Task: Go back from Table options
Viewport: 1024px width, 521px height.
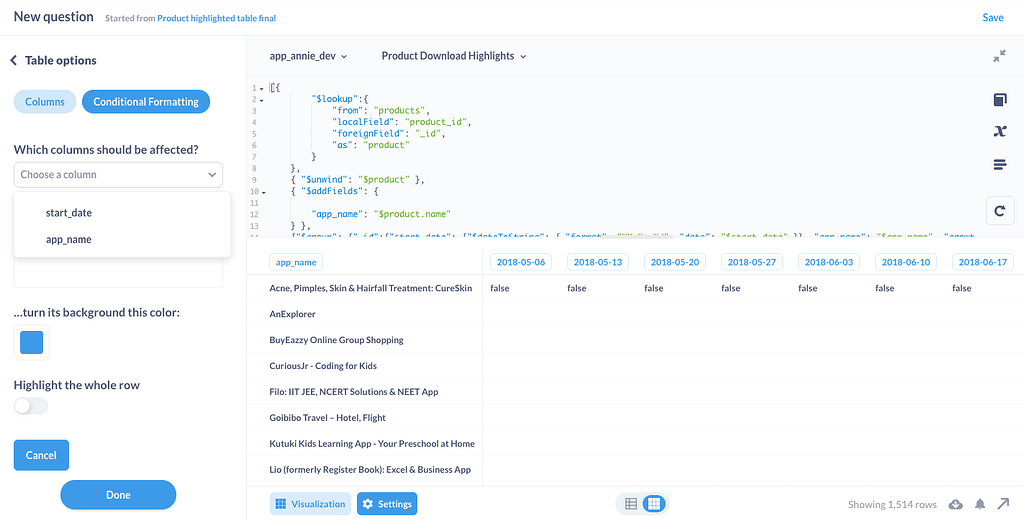Action: (13, 61)
